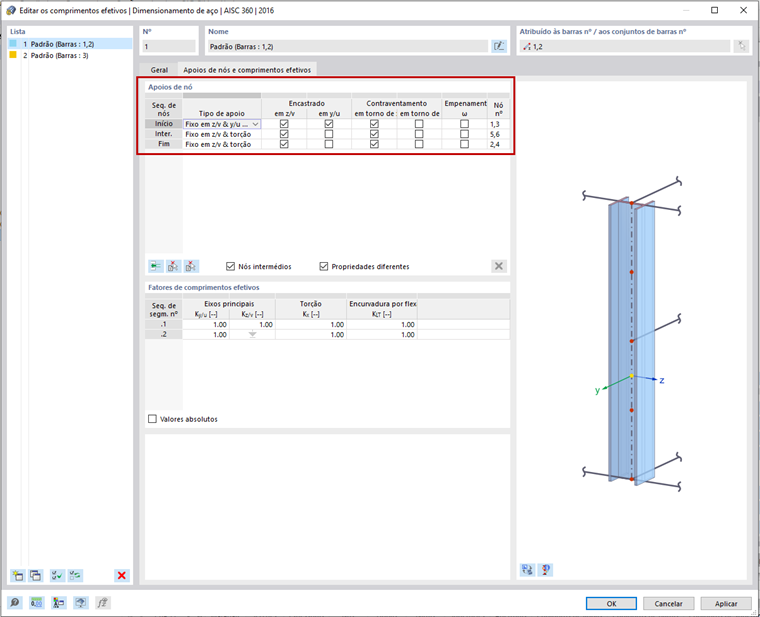
Task: Click the Nº field showing 1
Action: 169,47
